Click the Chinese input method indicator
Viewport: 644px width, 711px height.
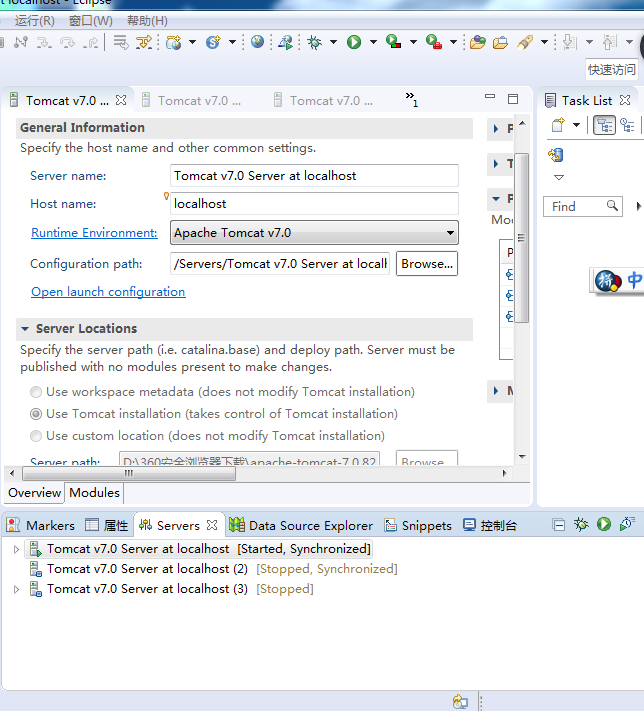(x=635, y=280)
